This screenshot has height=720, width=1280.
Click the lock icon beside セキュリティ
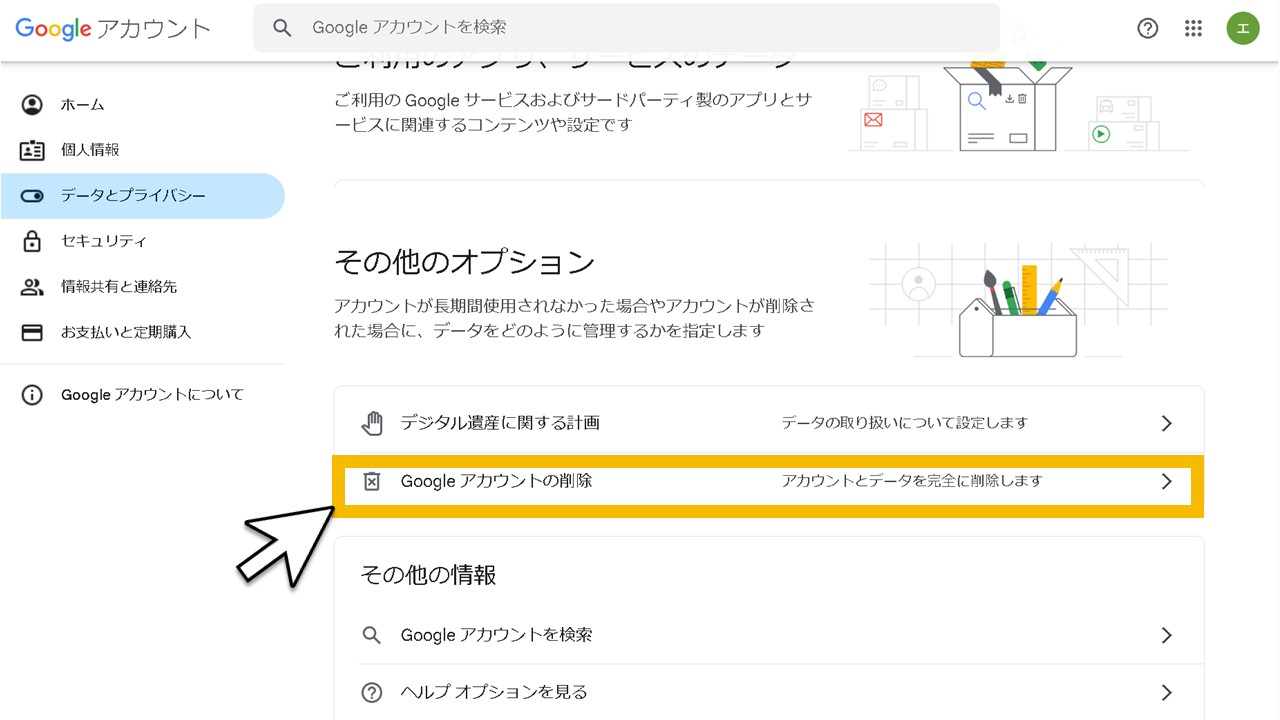coord(31,241)
